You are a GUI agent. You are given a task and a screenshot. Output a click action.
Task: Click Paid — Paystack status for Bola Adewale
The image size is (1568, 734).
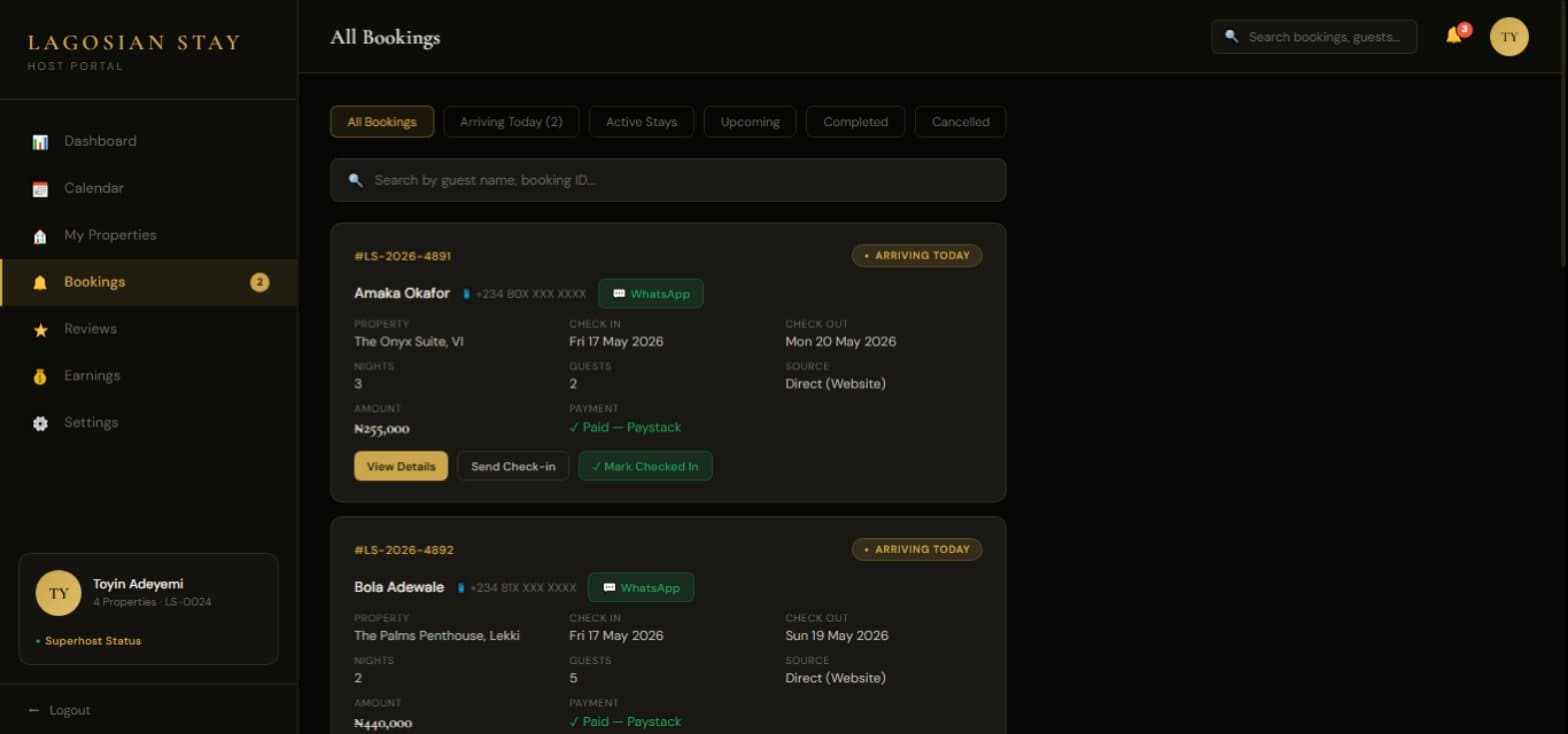pos(625,721)
